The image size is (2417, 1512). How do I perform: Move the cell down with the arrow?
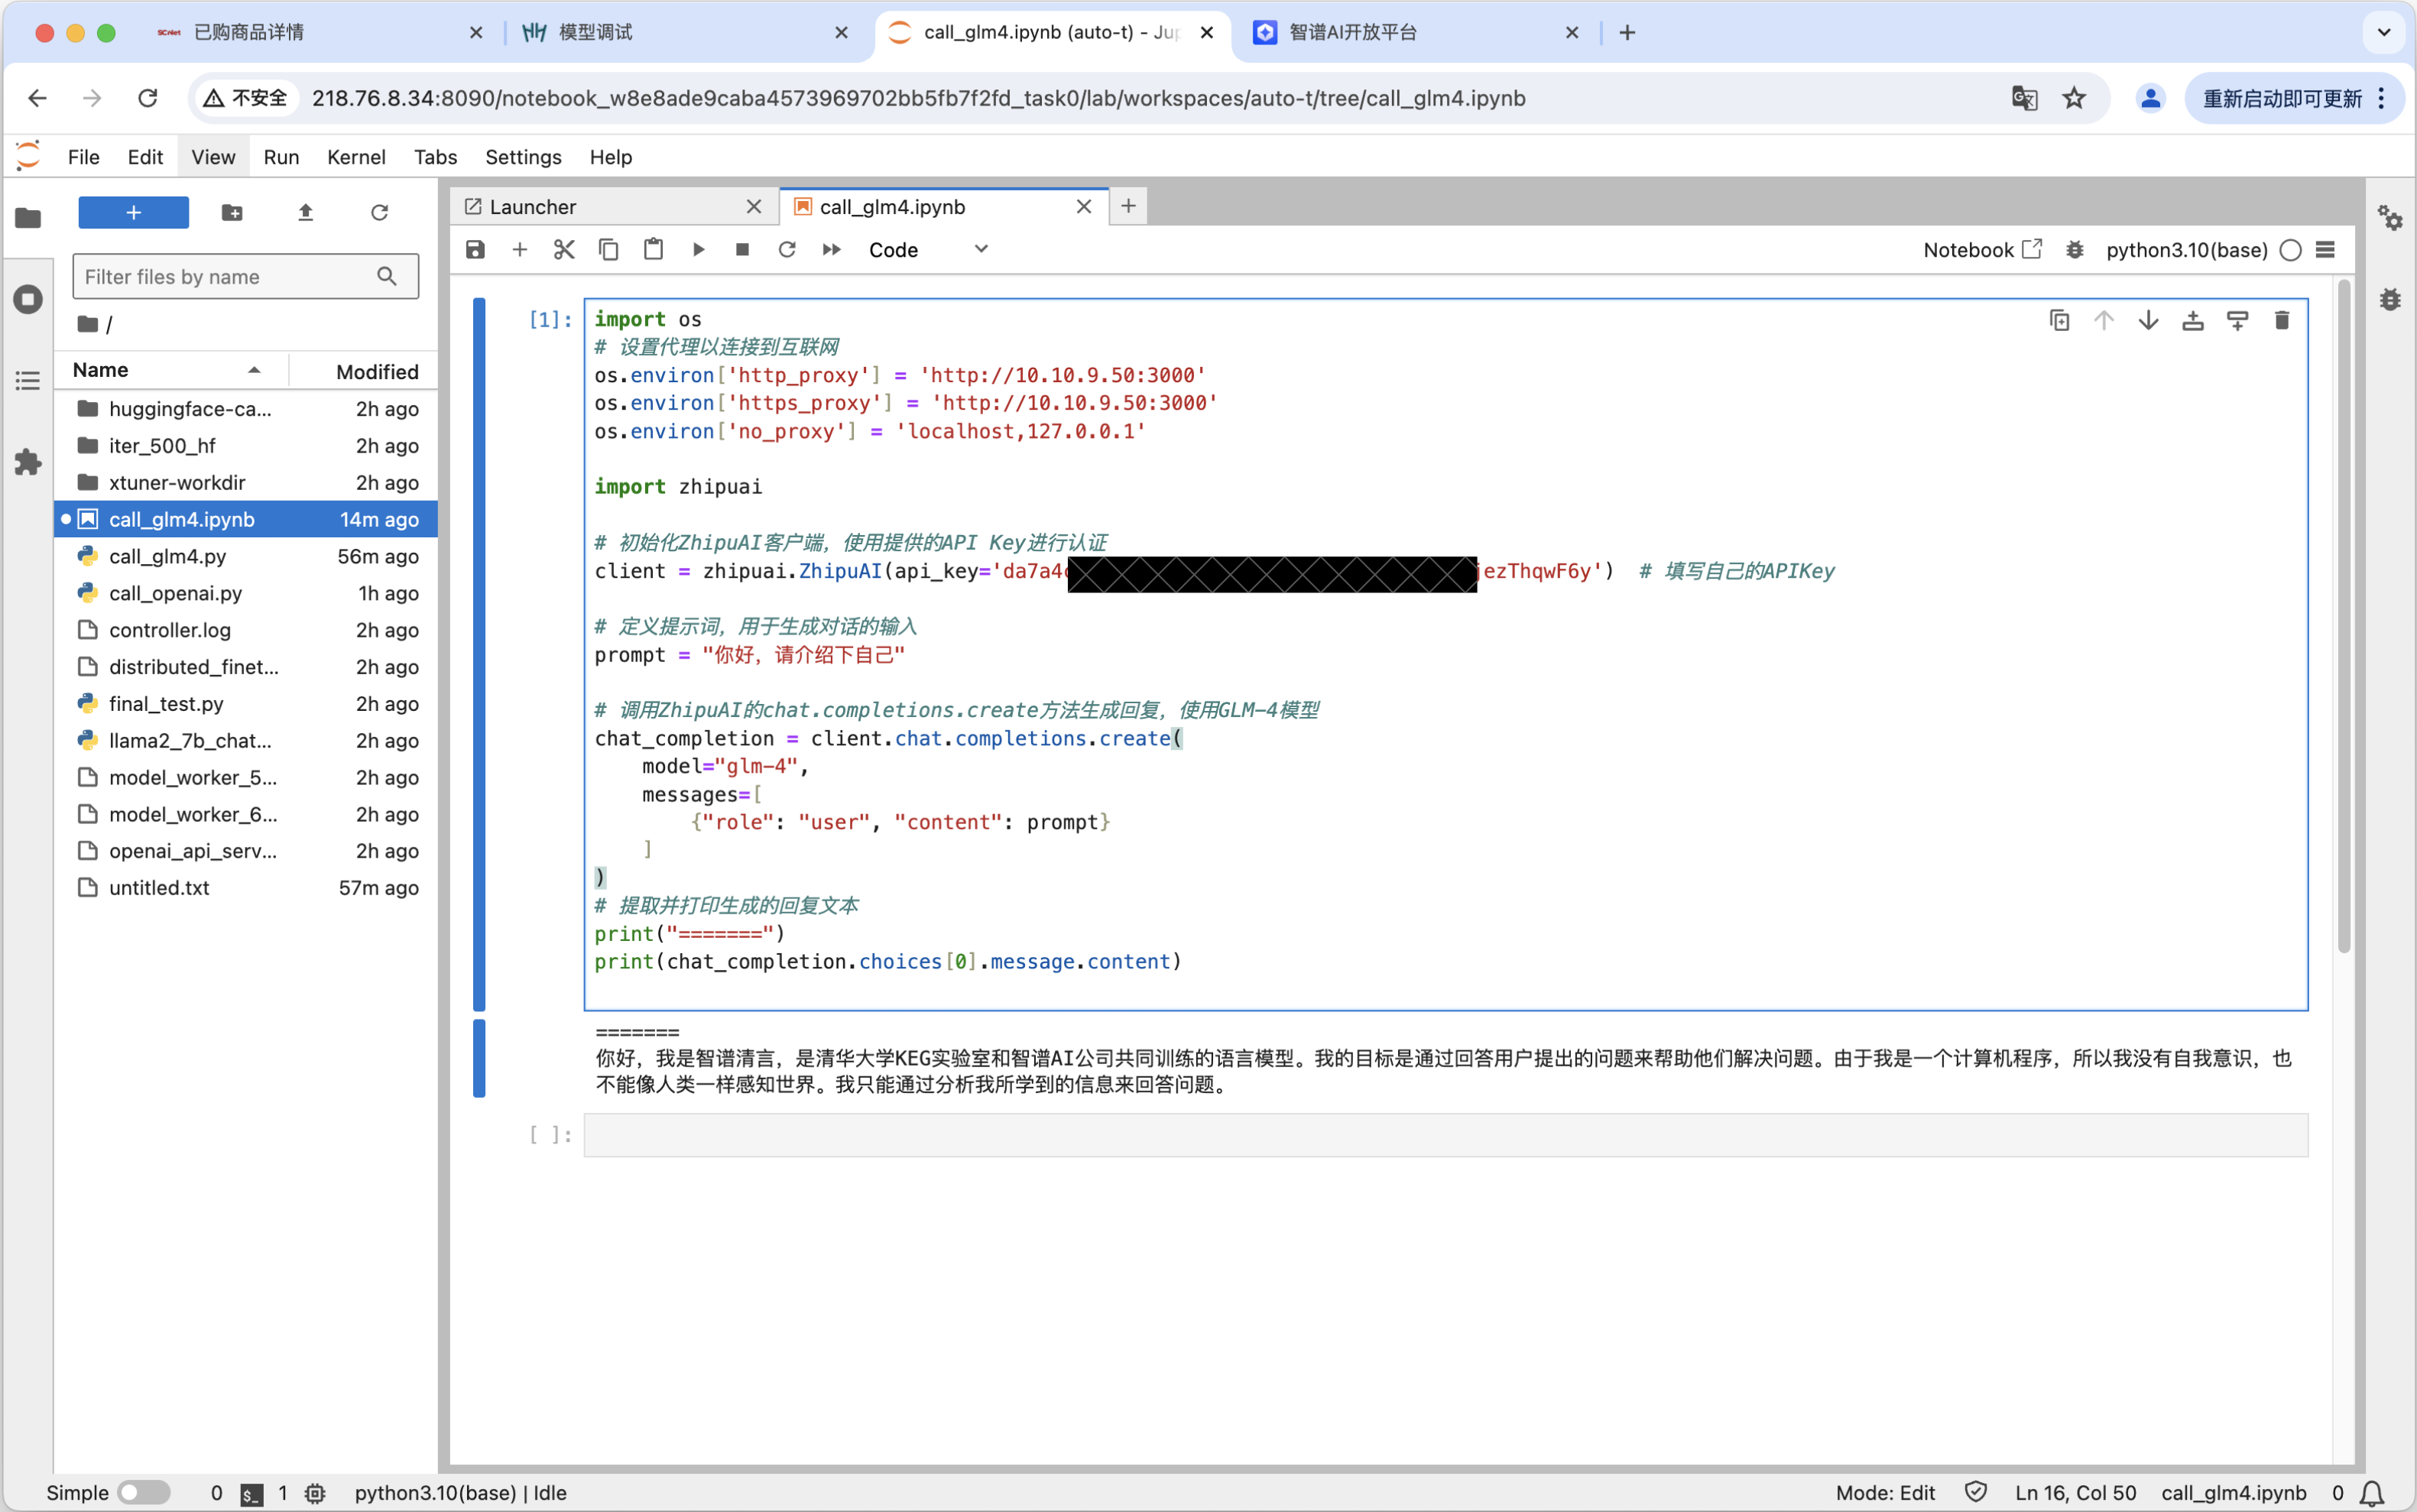tap(2148, 320)
